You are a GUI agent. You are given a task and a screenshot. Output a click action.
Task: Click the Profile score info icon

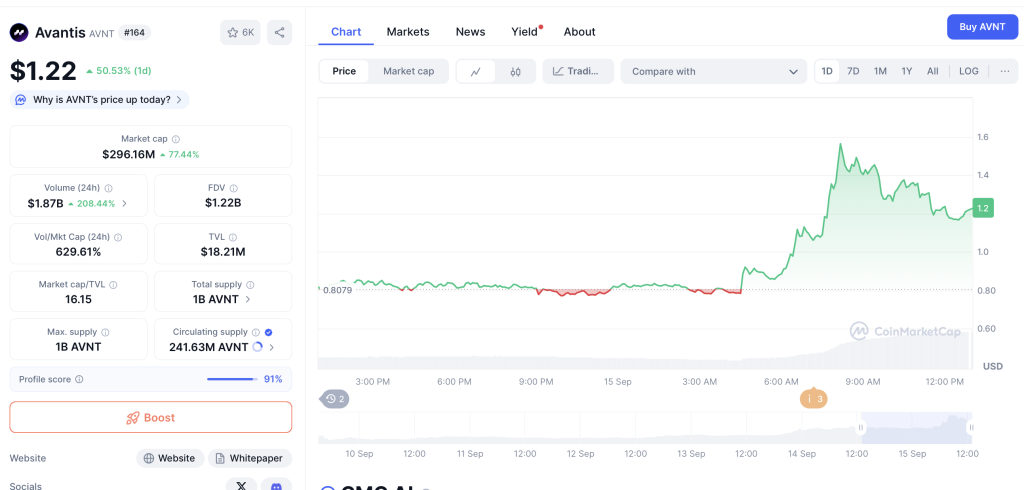pos(79,379)
